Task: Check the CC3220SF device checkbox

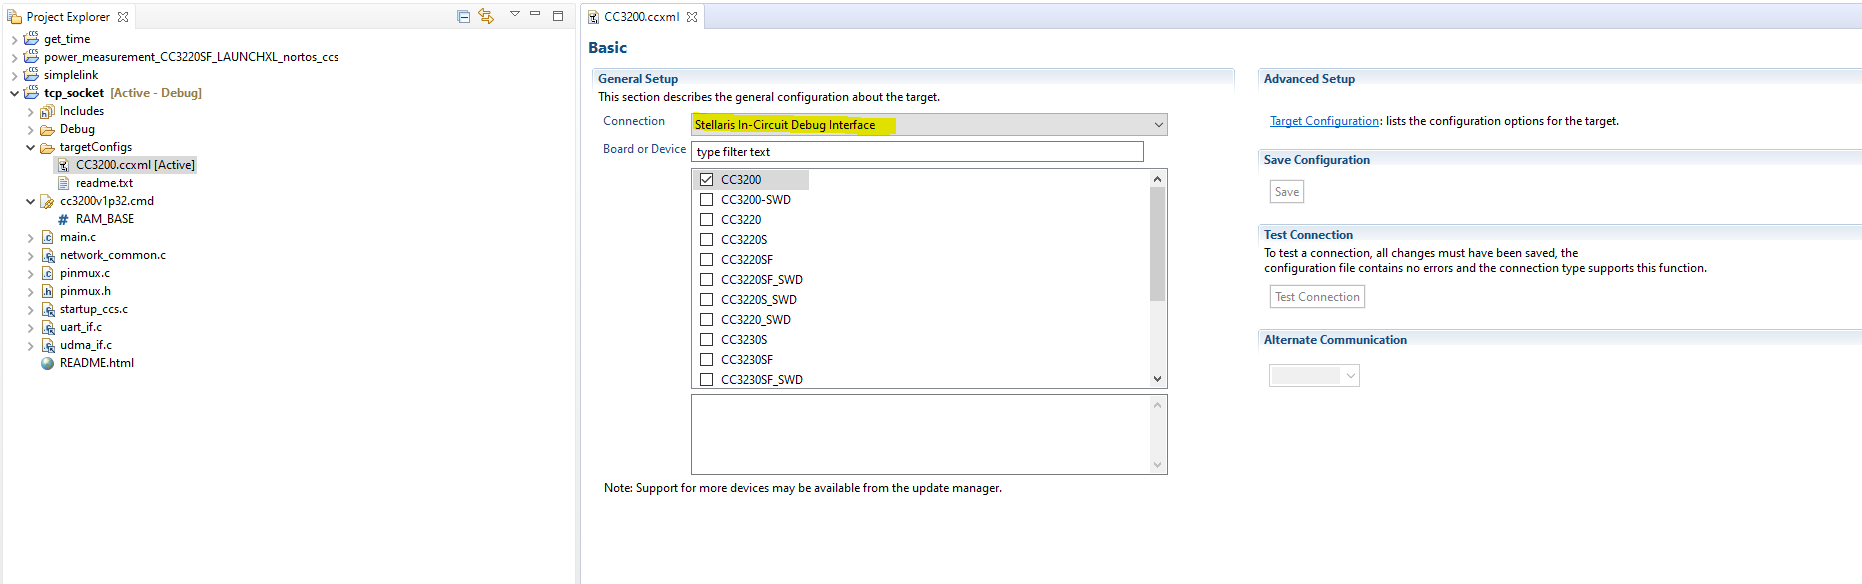Action: pos(707,260)
